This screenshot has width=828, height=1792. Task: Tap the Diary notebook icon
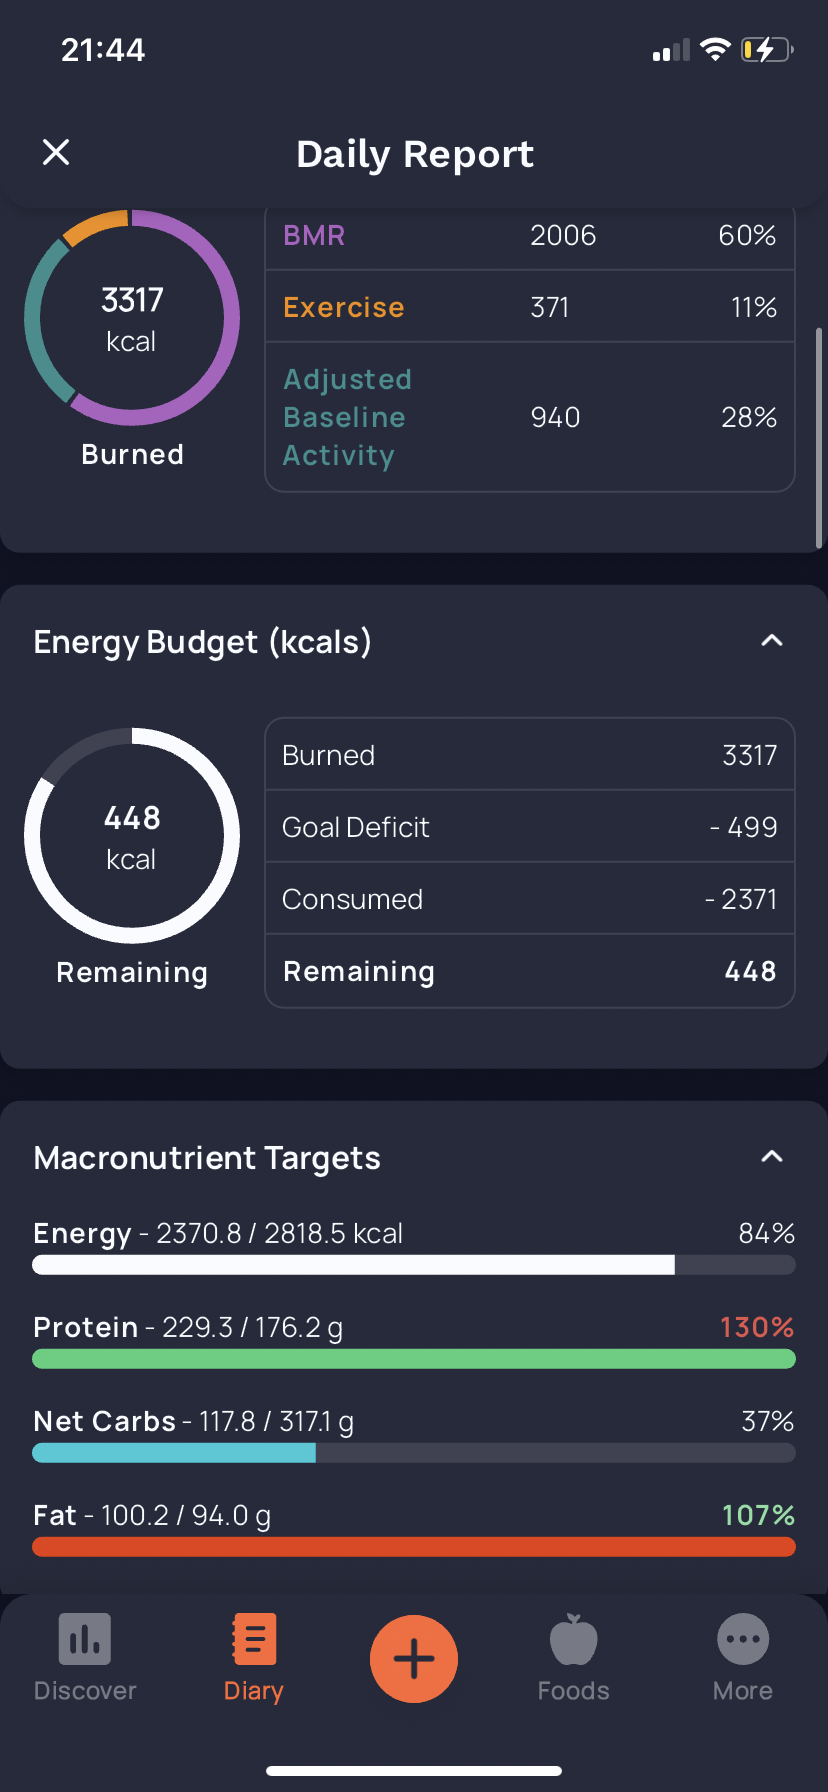(x=254, y=1640)
